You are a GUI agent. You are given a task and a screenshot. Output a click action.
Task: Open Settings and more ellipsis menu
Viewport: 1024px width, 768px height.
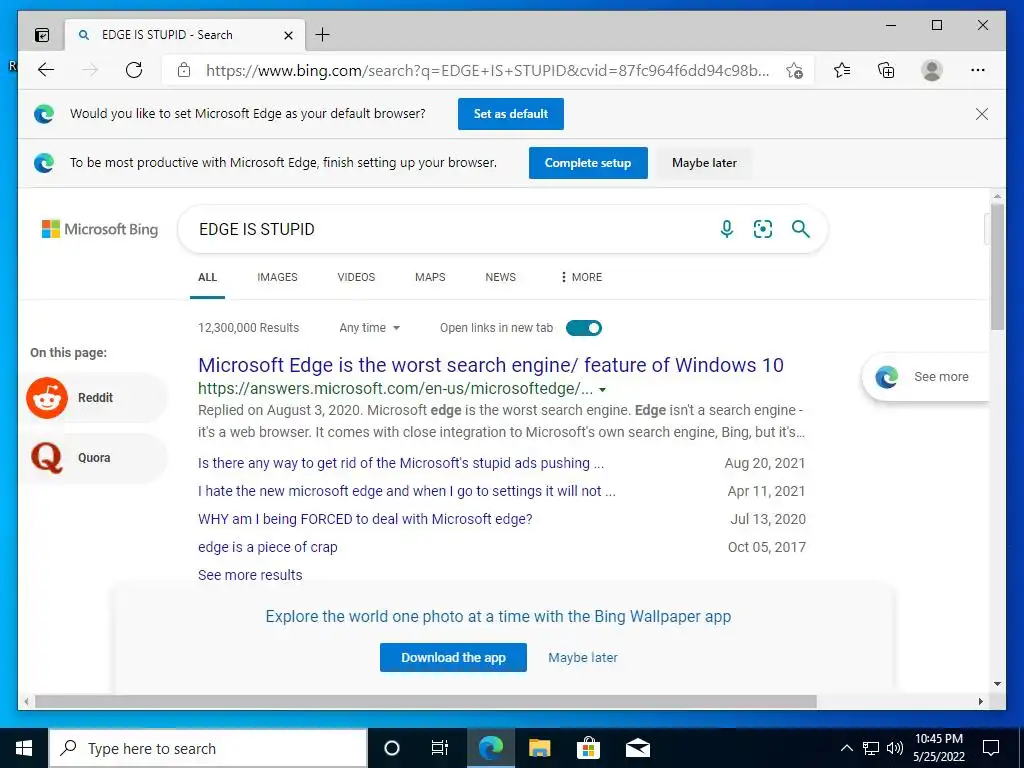[x=978, y=70]
